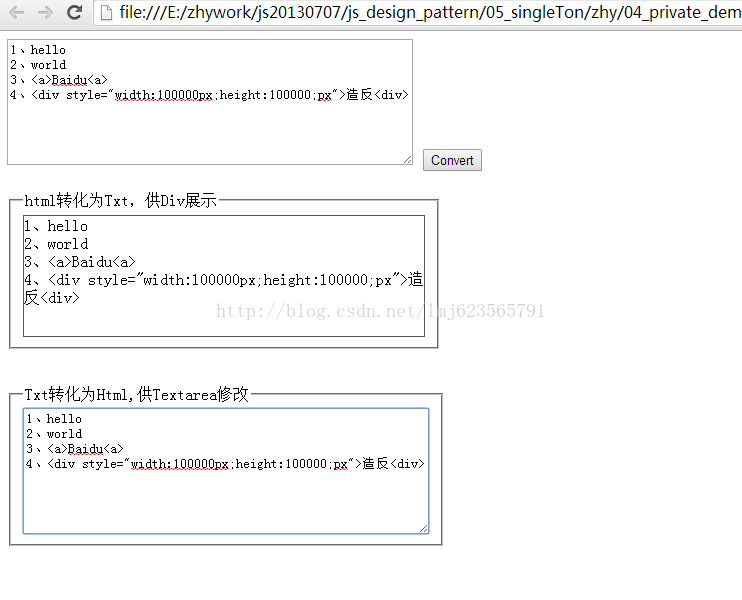Focus the address bar URL
Viewport: 742px width, 600px height.
pyautogui.click(x=430, y=13)
